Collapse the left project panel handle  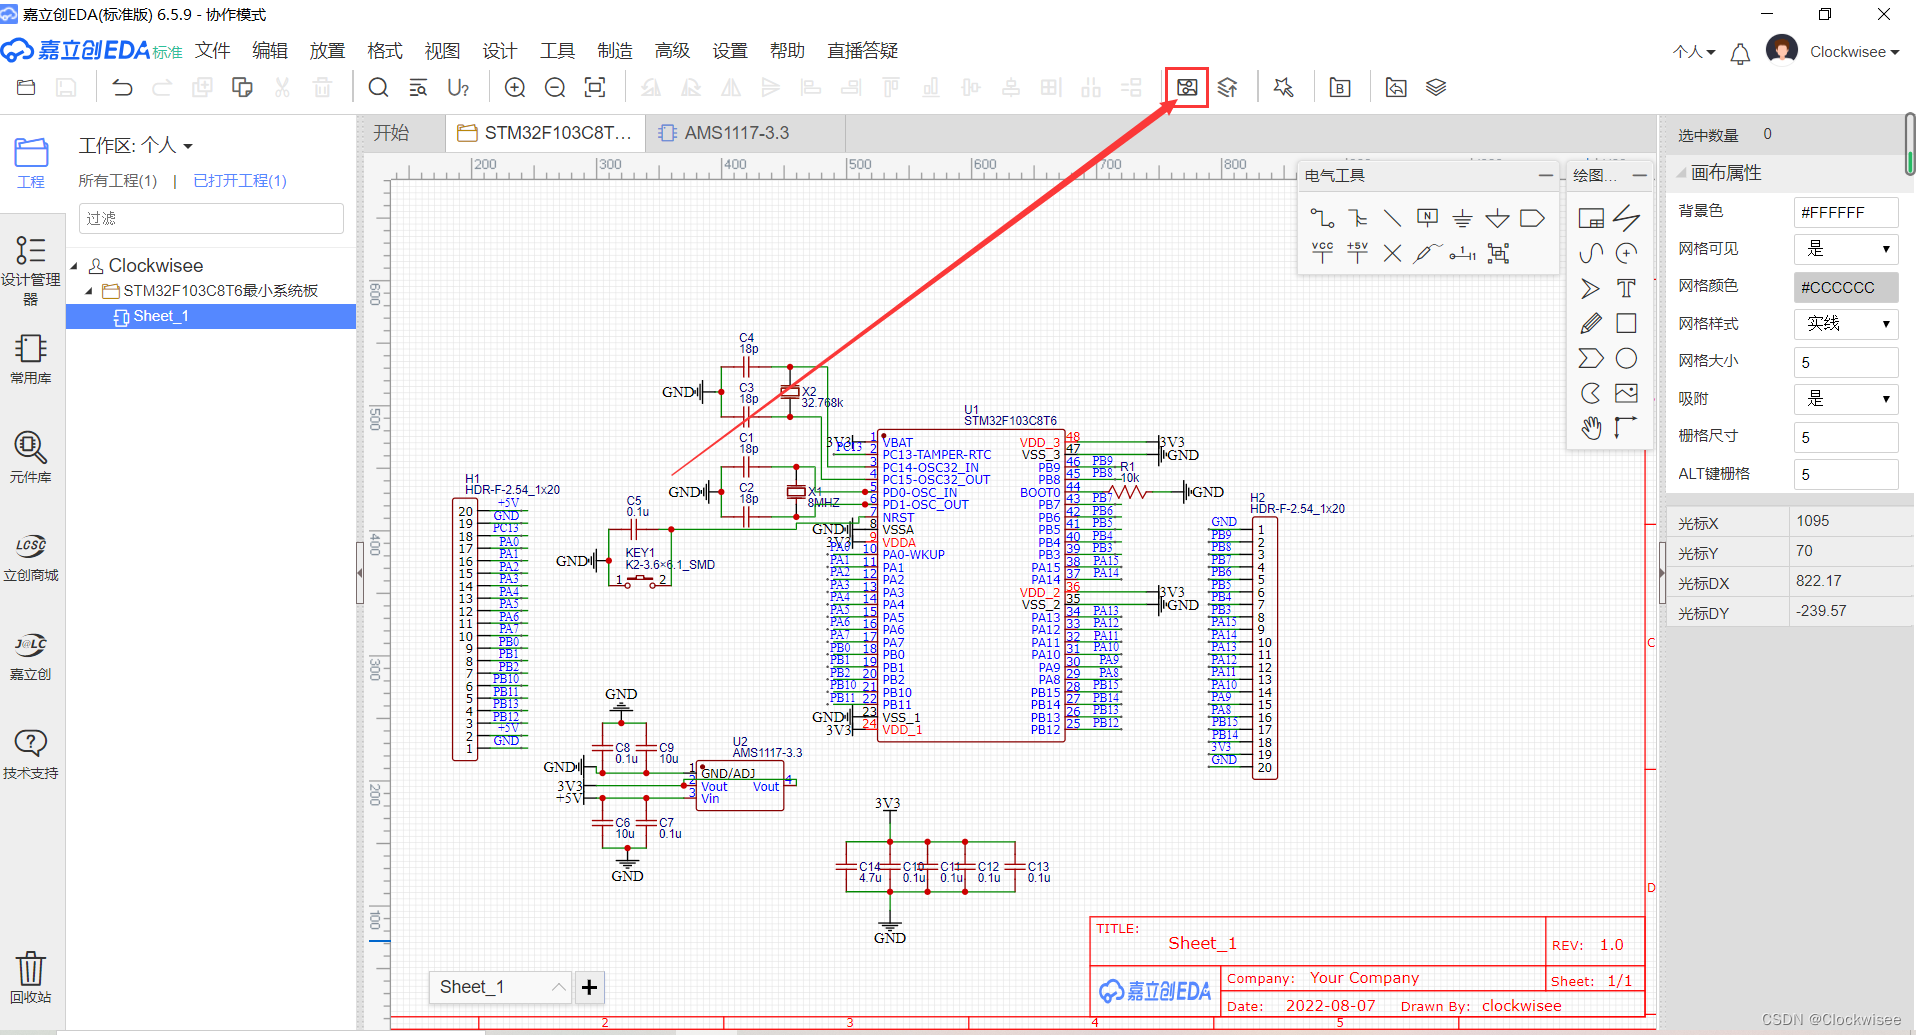pos(360,573)
